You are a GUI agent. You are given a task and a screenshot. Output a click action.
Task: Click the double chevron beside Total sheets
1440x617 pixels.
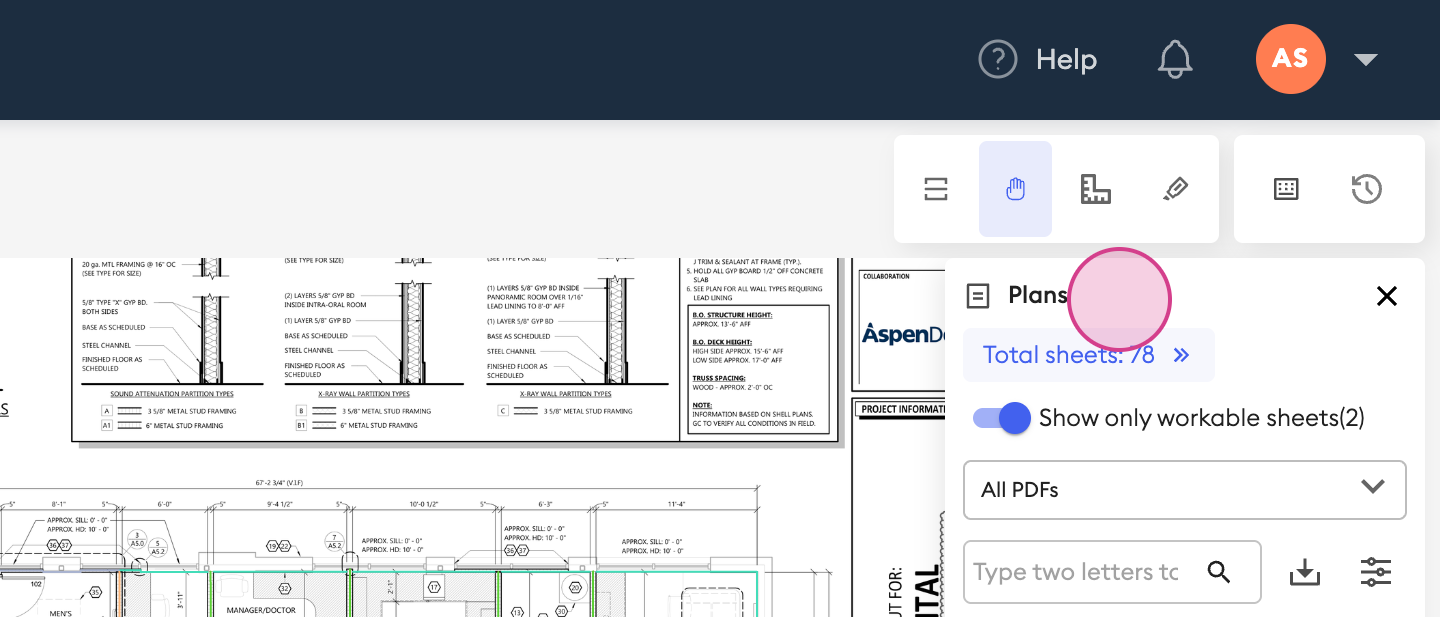click(1181, 355)
